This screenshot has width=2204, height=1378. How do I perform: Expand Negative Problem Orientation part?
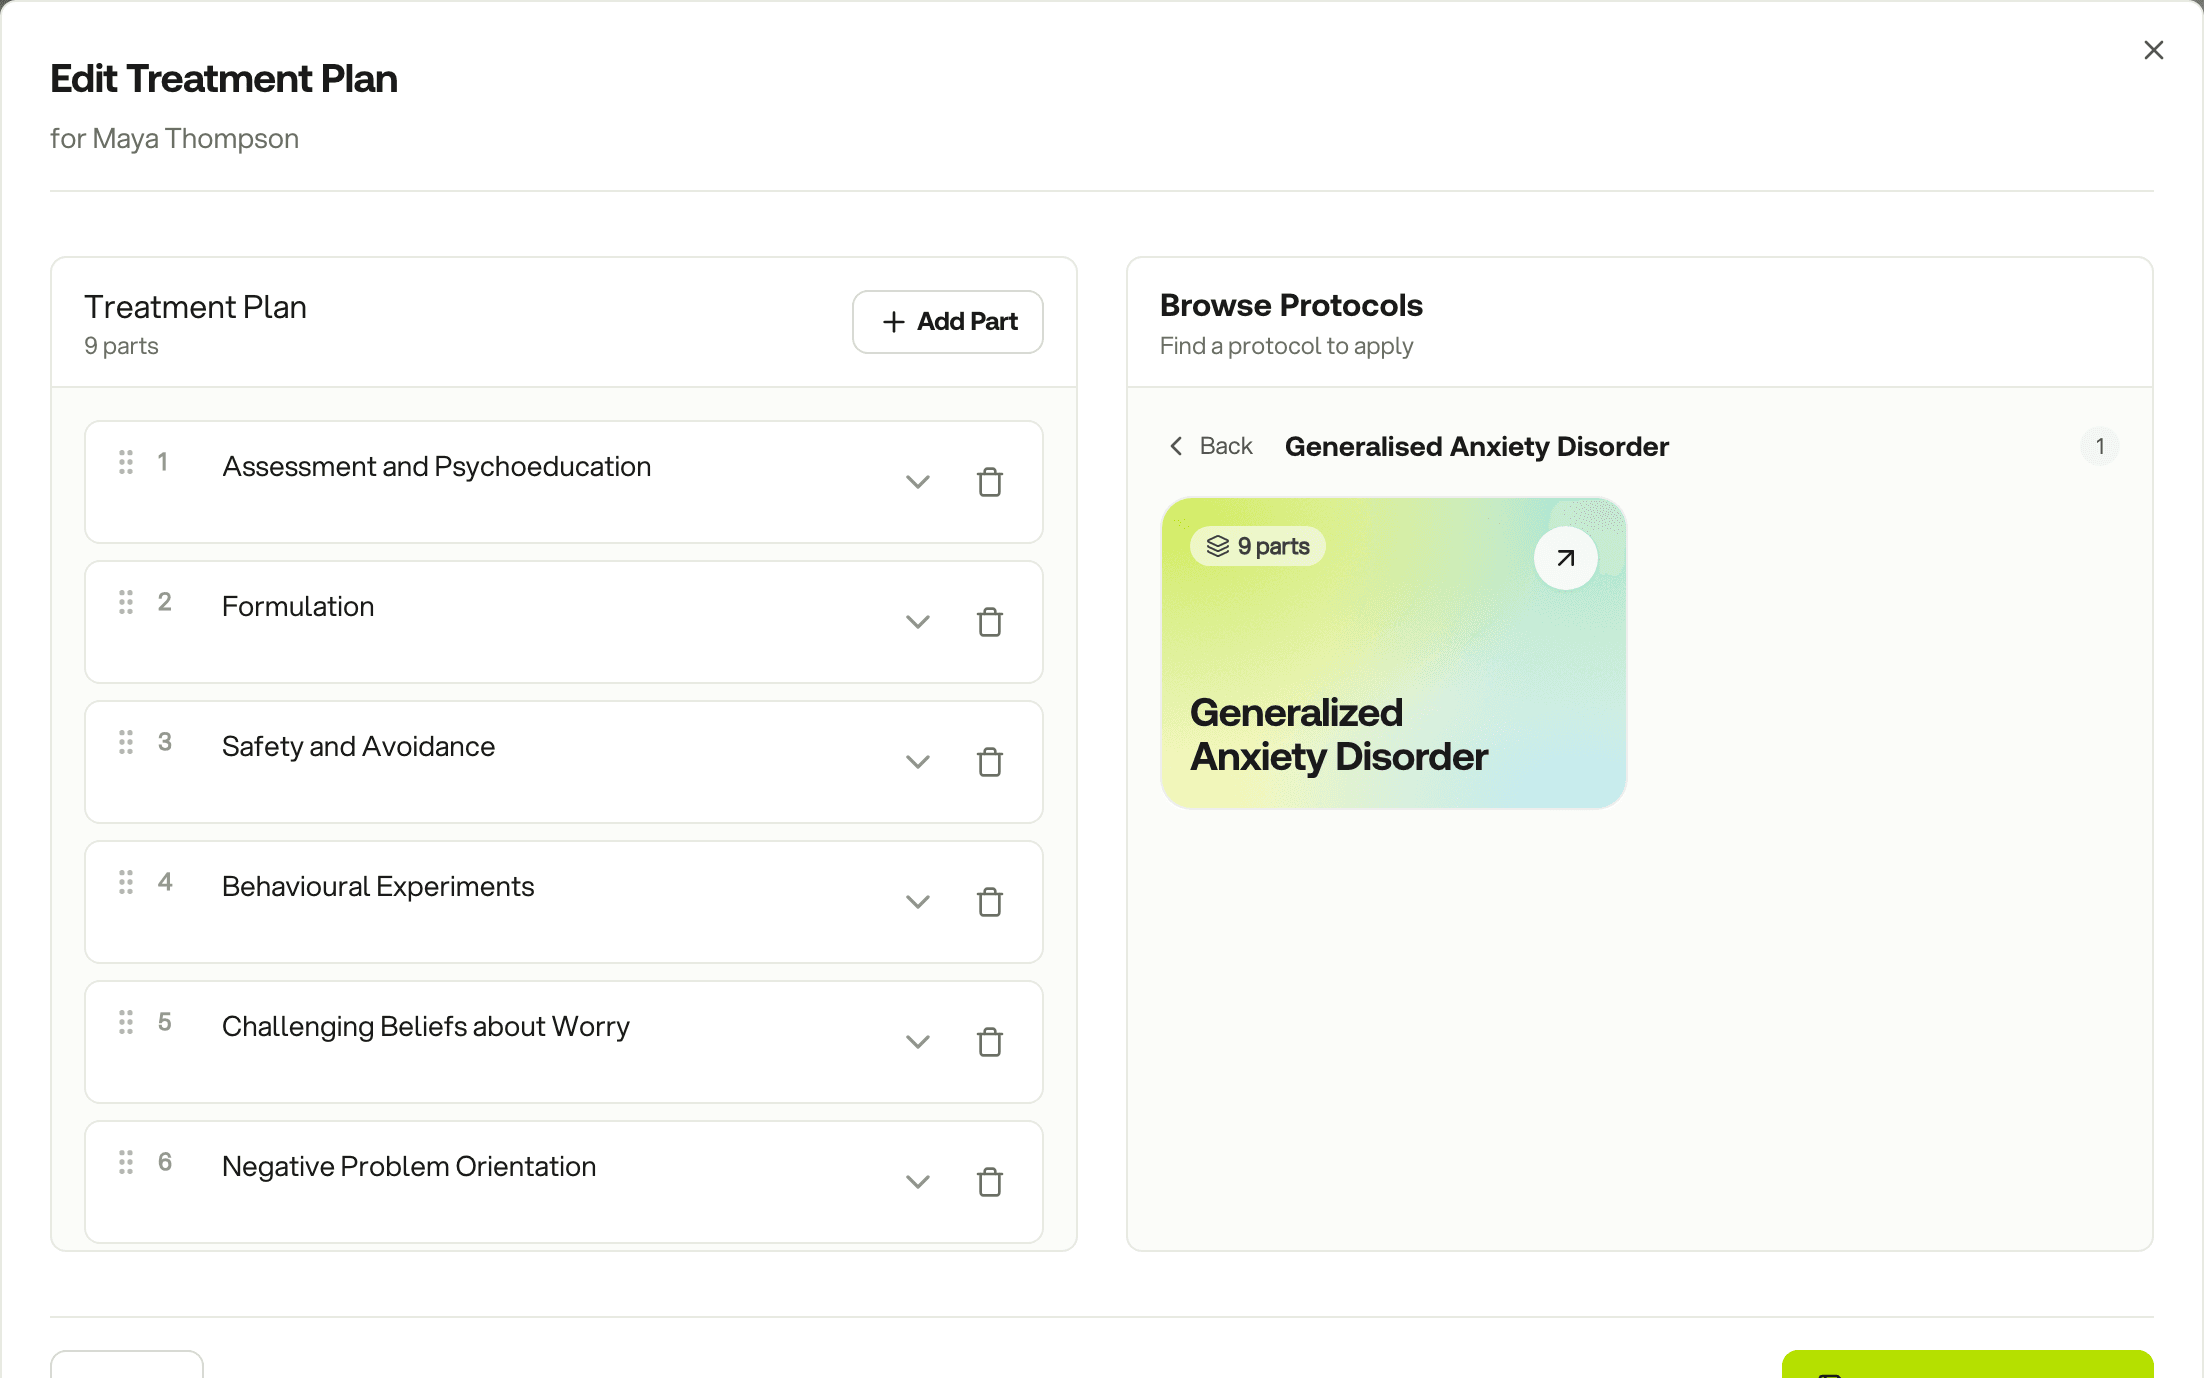pos(918,1182)
